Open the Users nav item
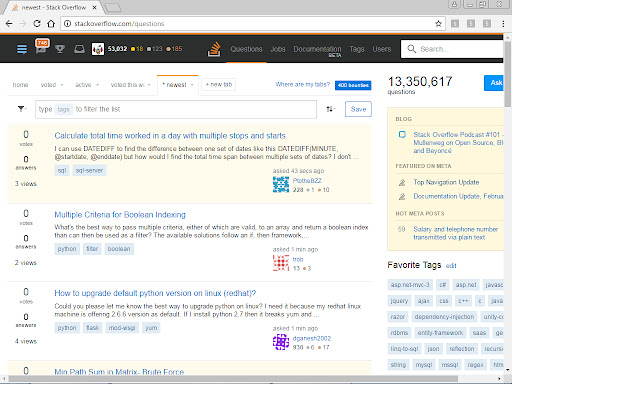640x400 pixels. [x=382, y=49]
